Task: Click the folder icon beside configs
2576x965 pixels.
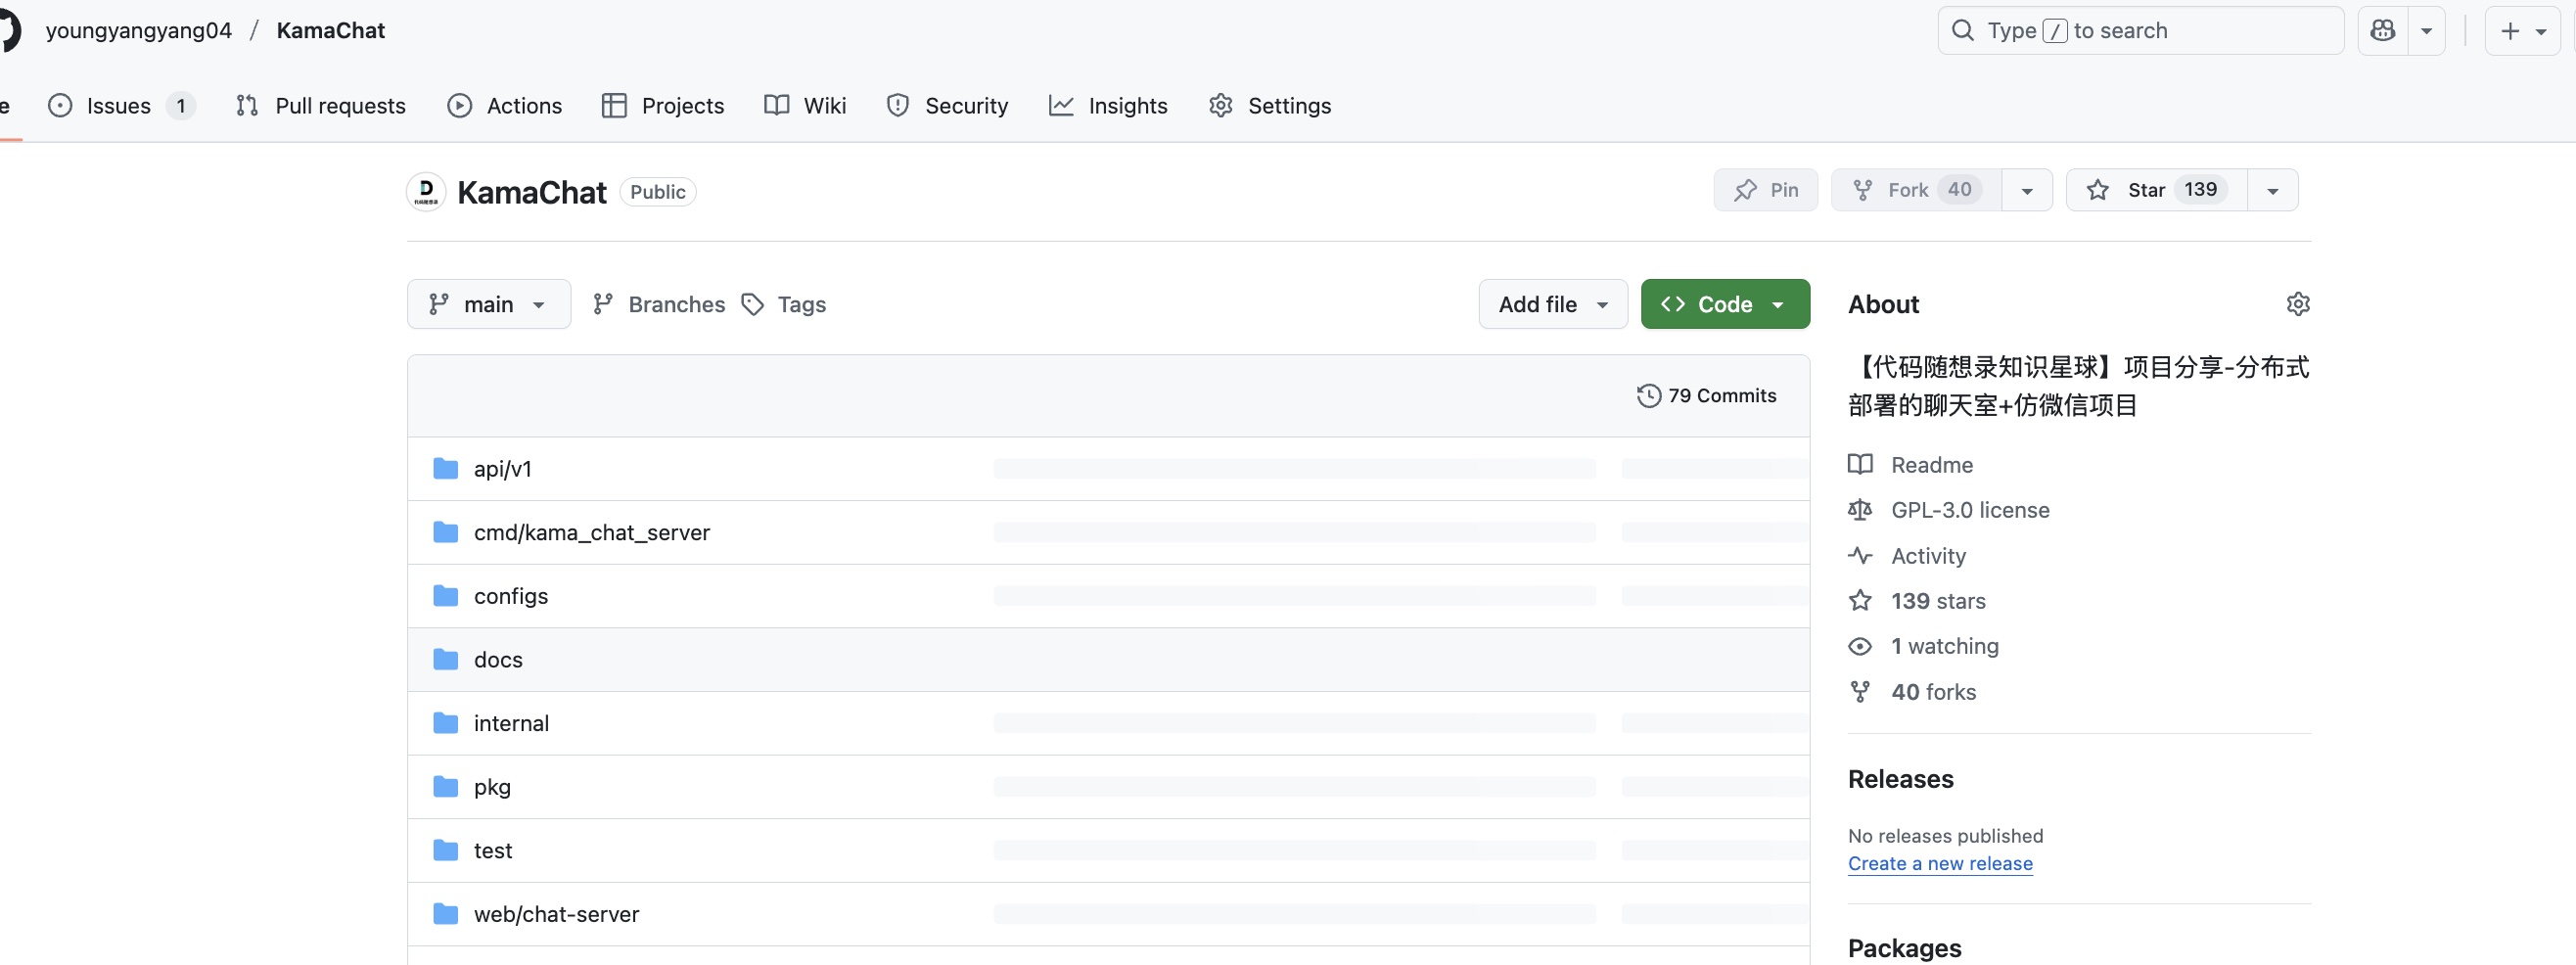Action: [445, 596]
